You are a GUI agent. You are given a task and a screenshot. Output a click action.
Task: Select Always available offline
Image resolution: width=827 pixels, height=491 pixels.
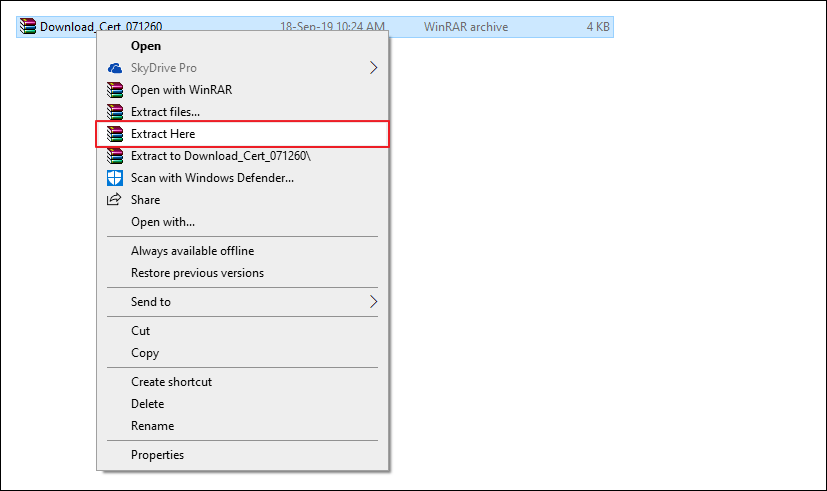tap(243, 251)
